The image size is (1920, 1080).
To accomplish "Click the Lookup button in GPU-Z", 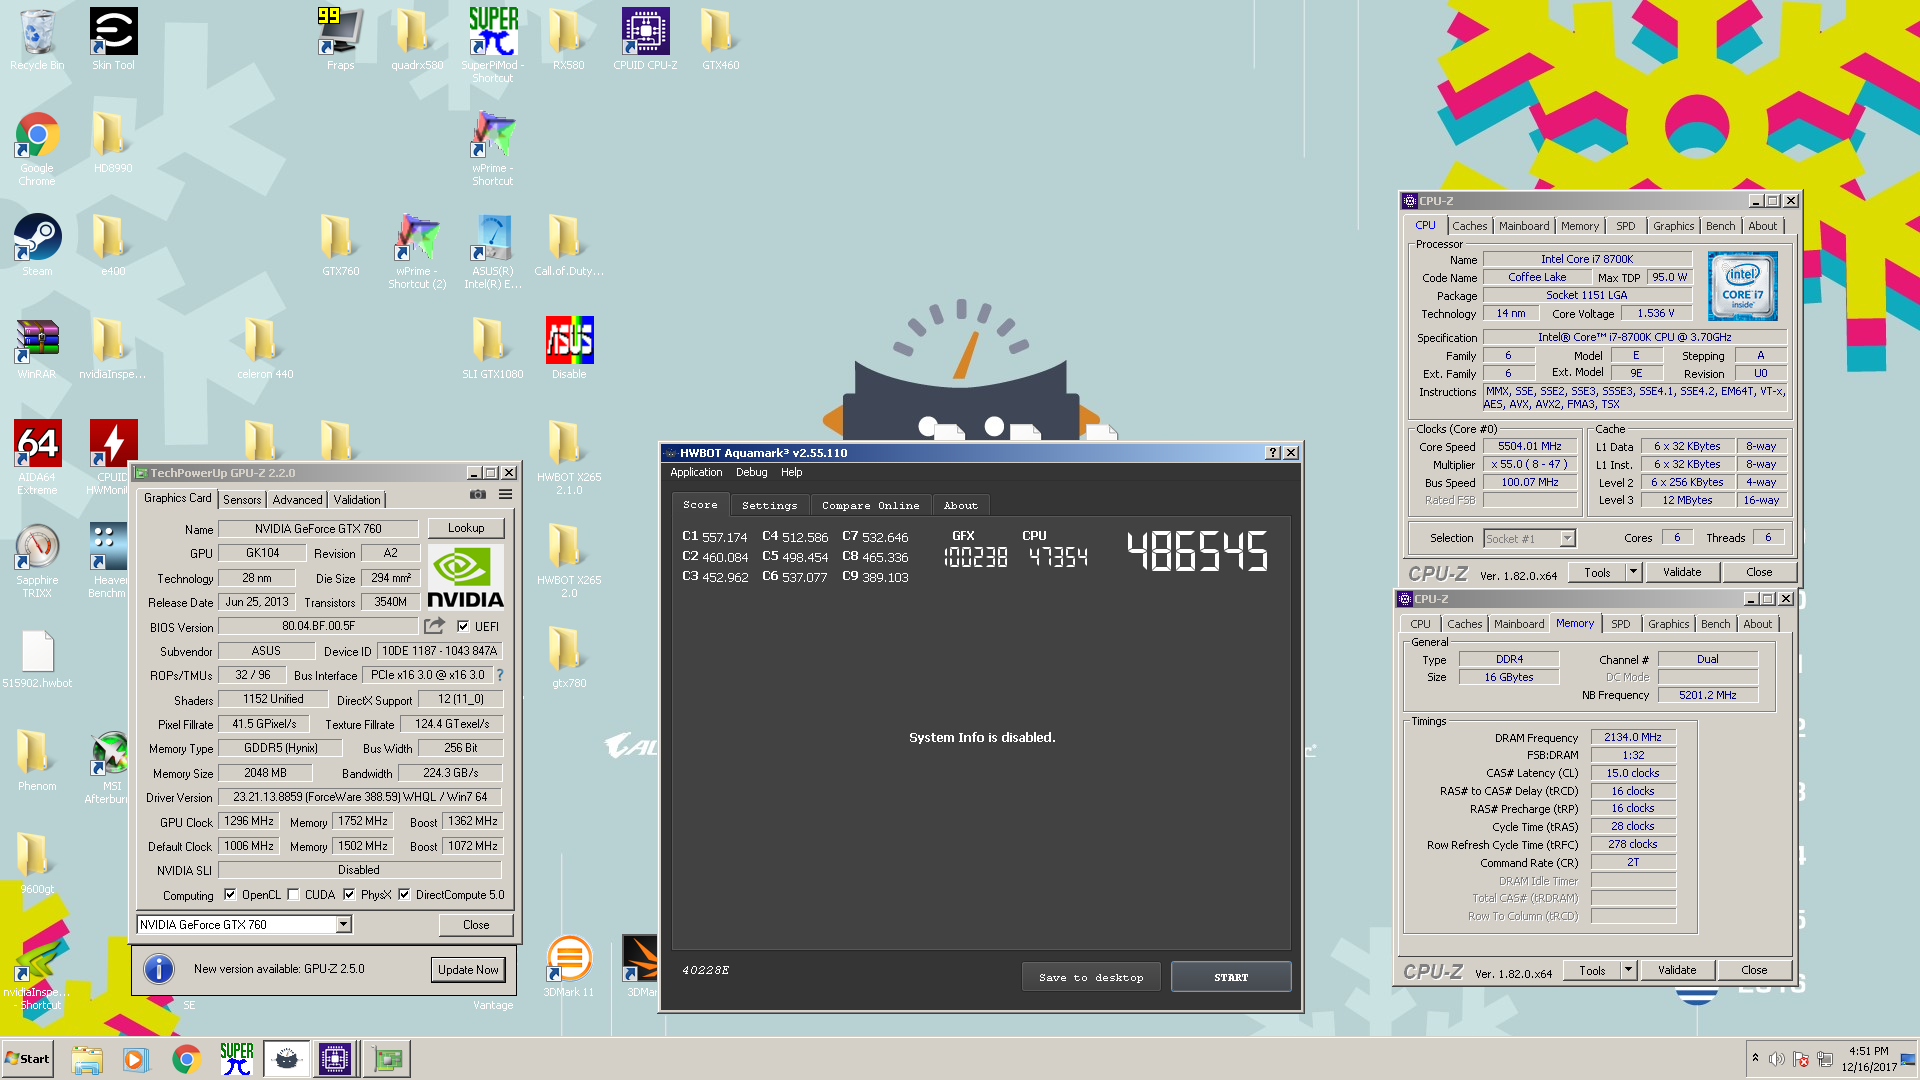I will pyautogui.click(x=466, y=528).
